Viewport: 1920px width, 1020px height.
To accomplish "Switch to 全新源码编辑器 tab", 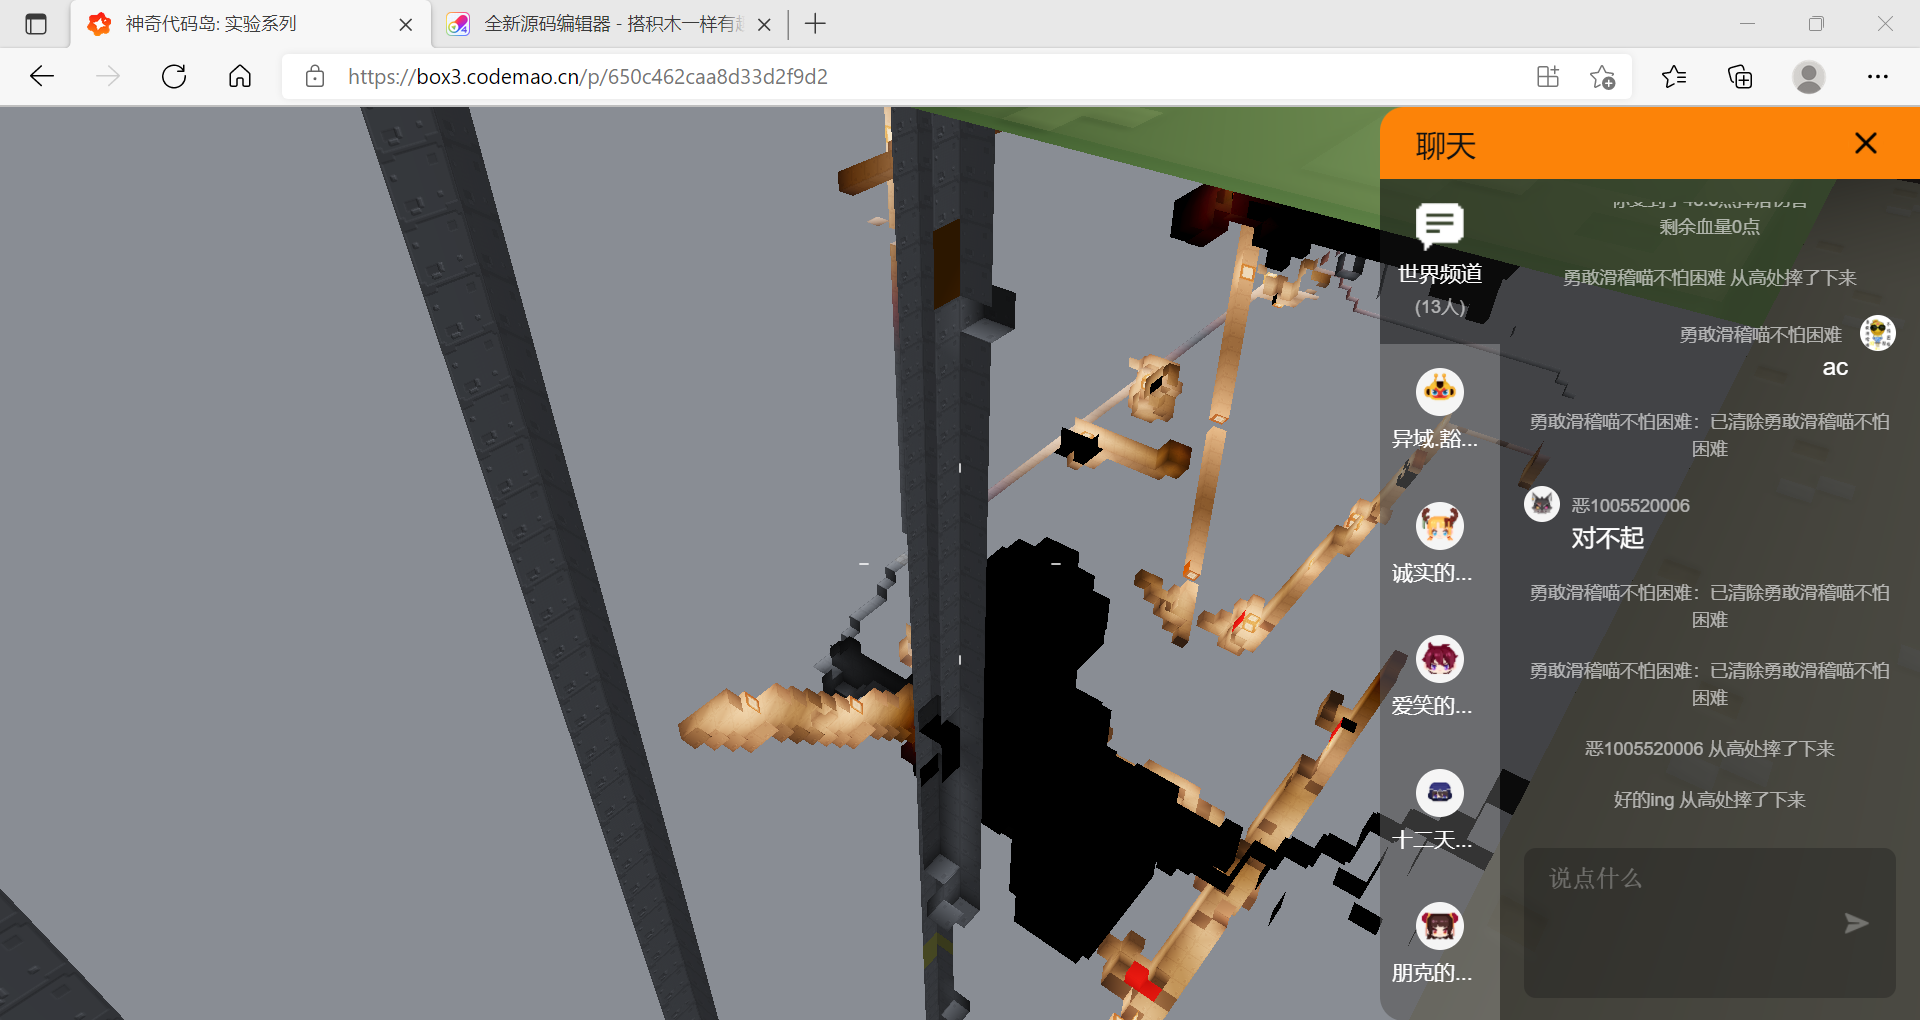I will [x=608, y=24].
